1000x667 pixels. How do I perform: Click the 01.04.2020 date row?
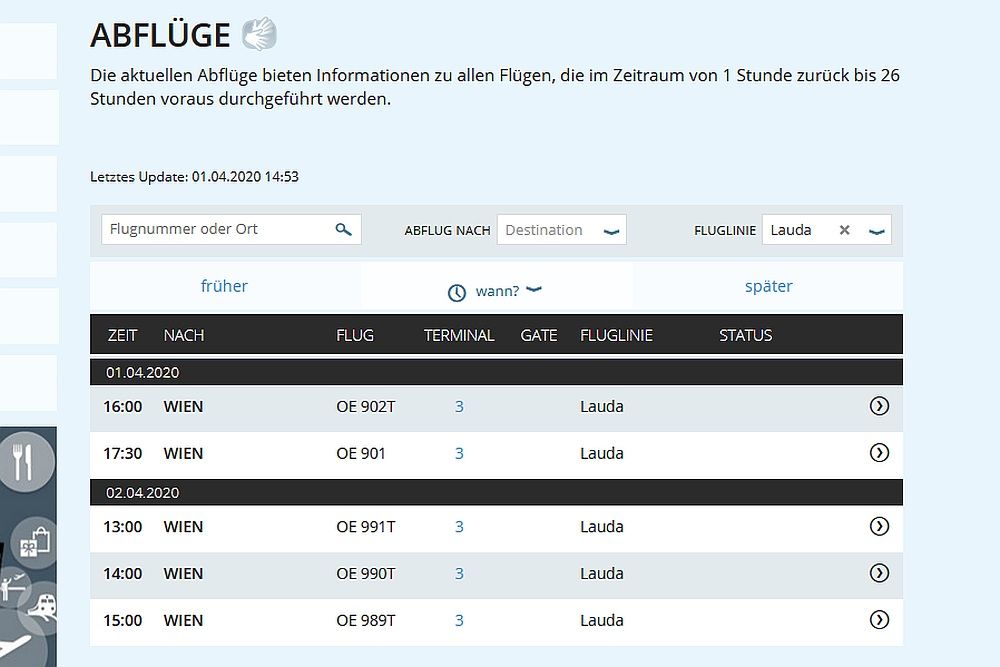(x=496, y=372)
